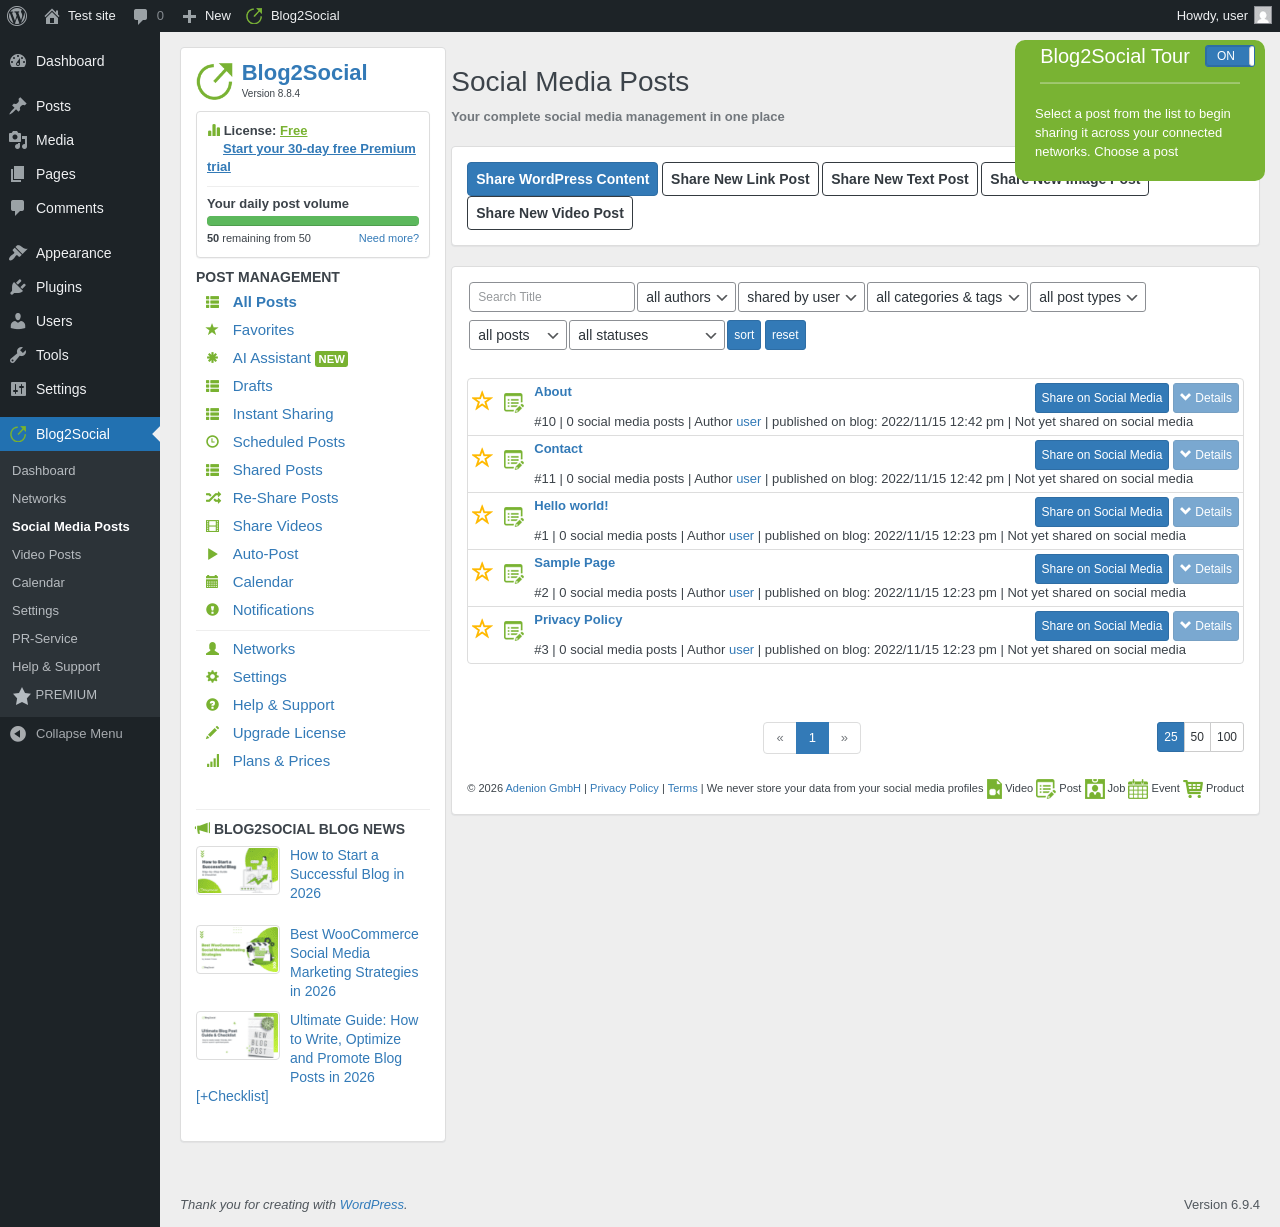Click the Share Videos film icon
The image size is (1280, 1227).
point(212,526)
